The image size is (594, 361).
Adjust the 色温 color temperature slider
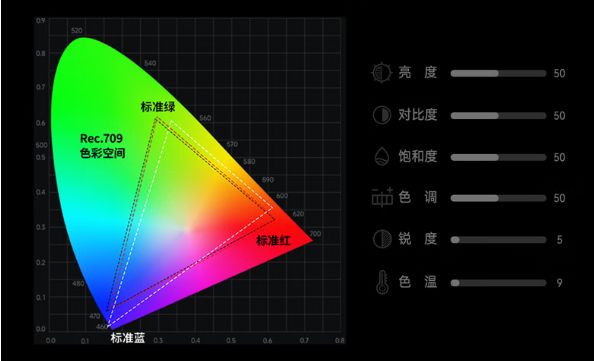498,283
